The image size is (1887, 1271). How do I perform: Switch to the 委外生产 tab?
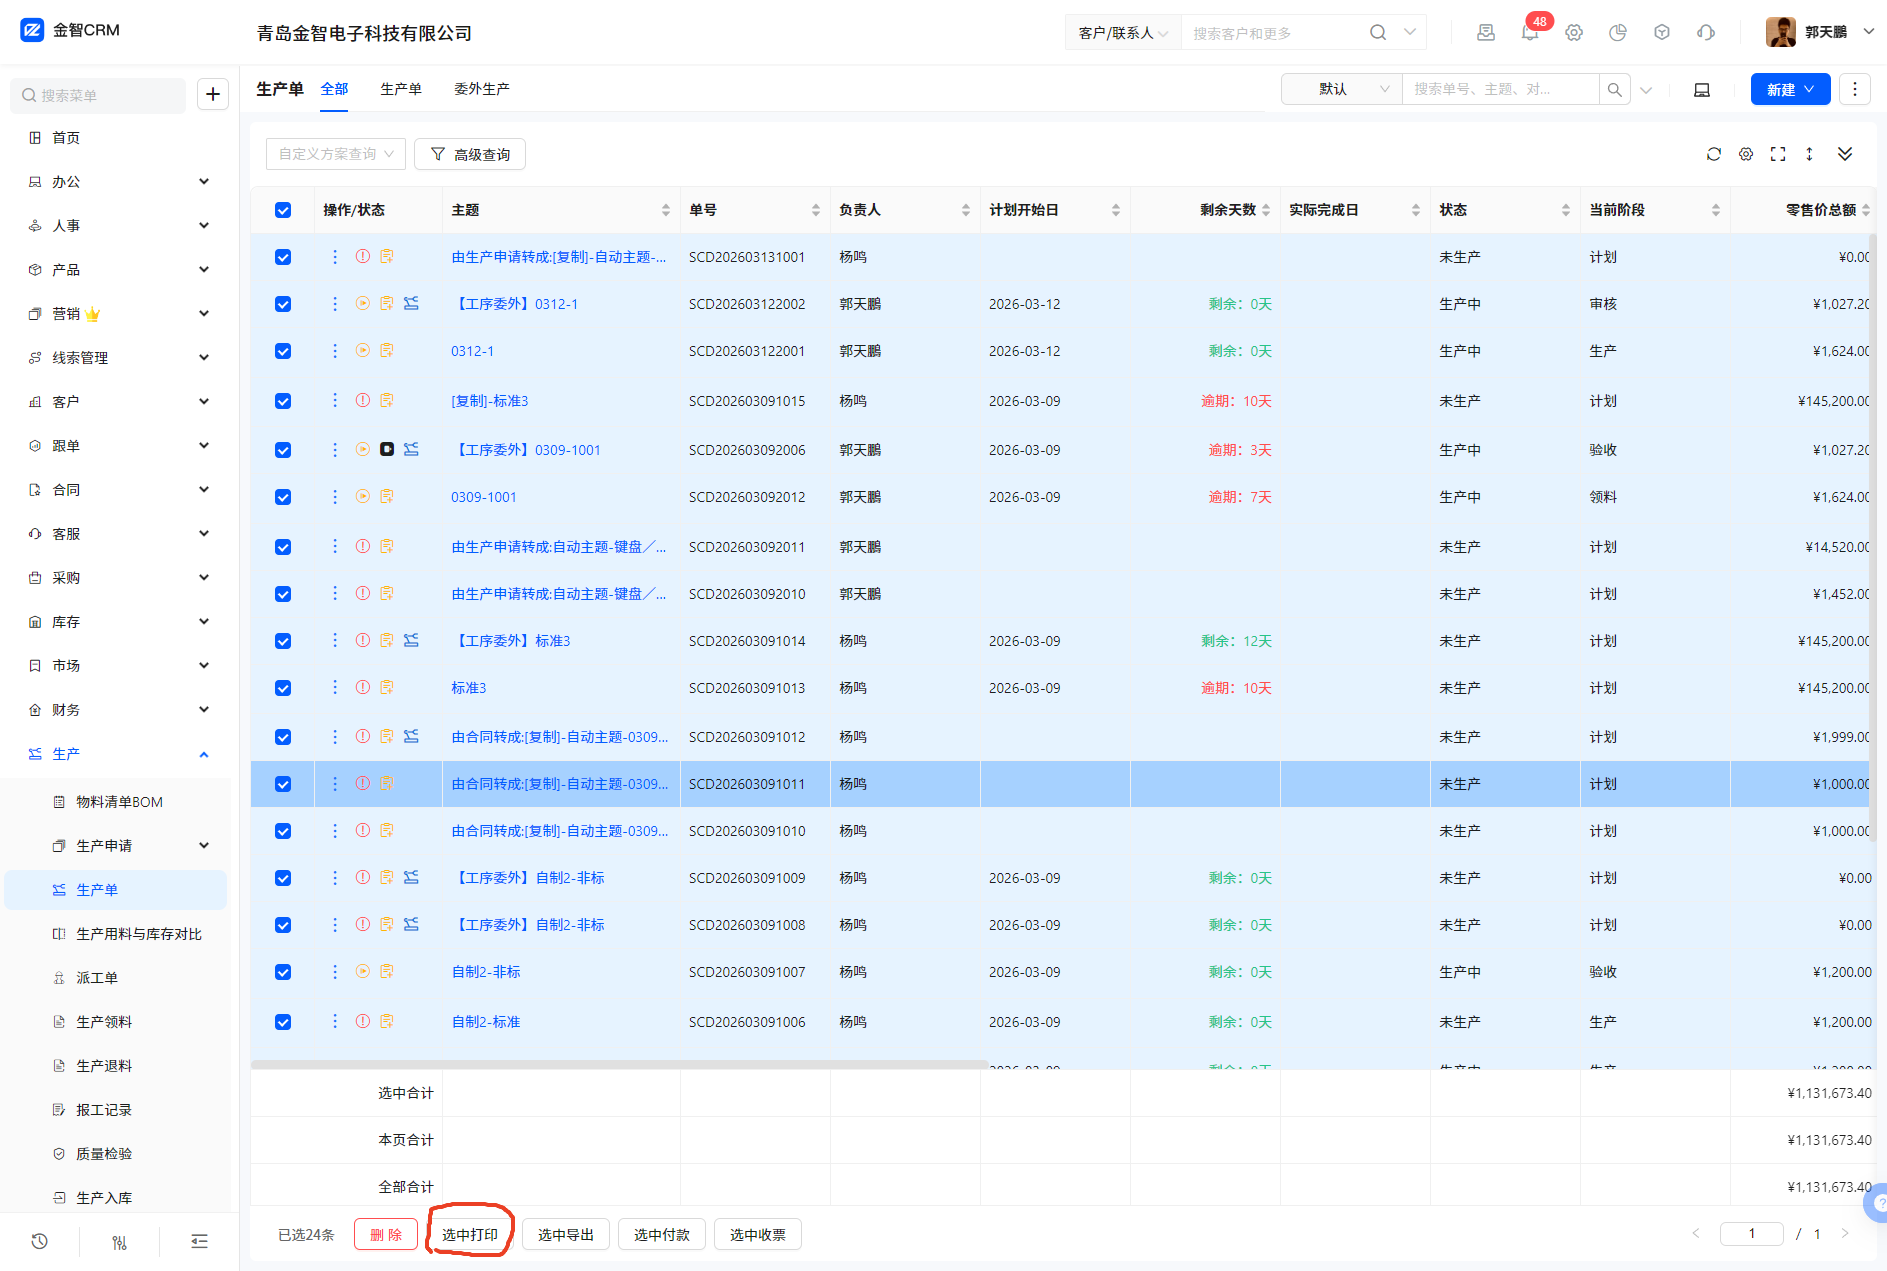481,89
